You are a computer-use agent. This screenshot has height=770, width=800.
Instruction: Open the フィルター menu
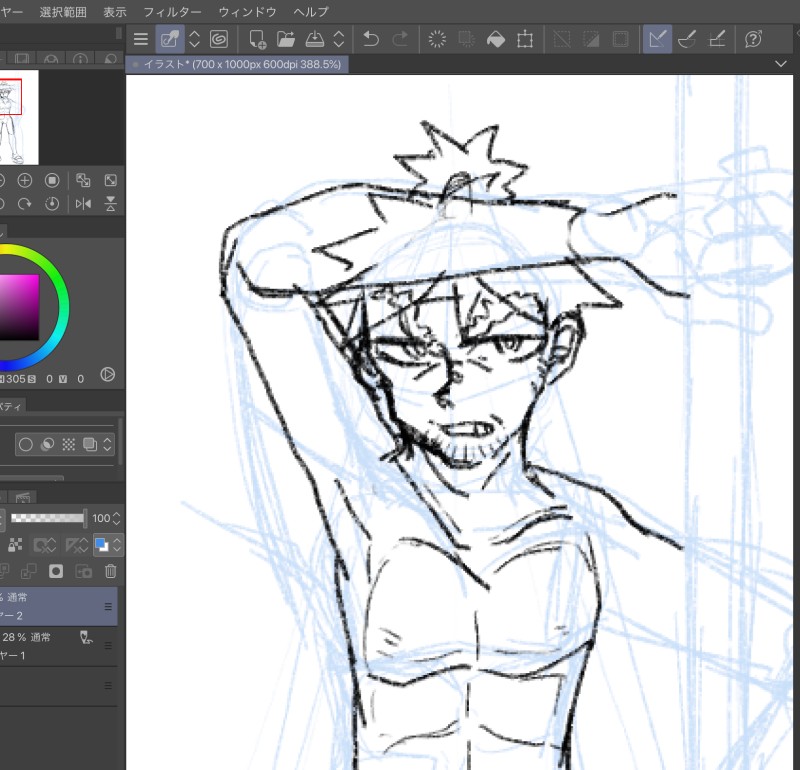point(172,11)
